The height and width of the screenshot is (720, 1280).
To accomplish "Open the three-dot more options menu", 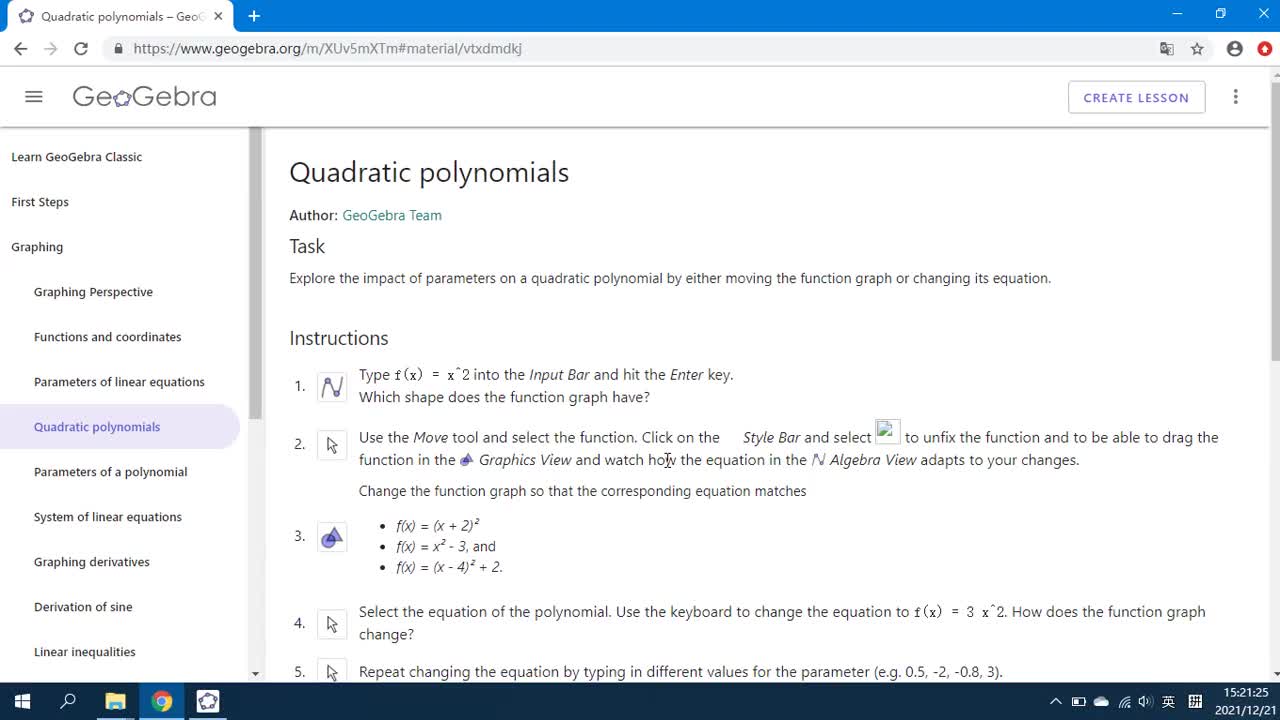I will [x=1236, y=97].
